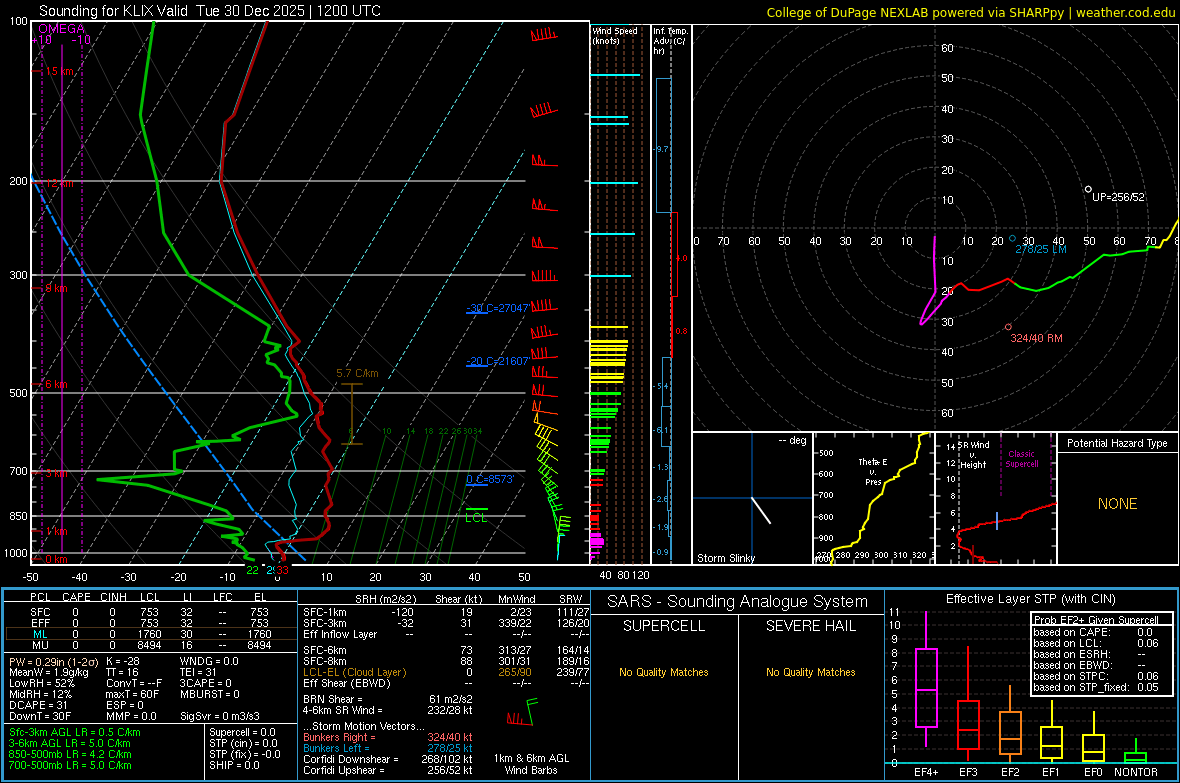
Task: Click the 'maxT = 60F' value
Action: point(132,694)
